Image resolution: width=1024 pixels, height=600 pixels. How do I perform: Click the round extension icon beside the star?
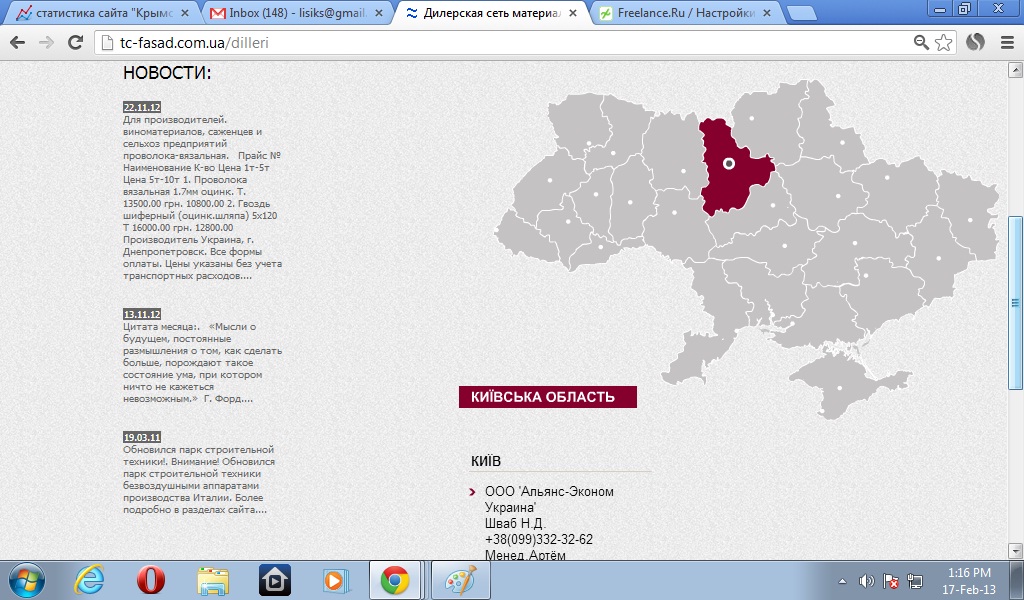tap(975, 42)
